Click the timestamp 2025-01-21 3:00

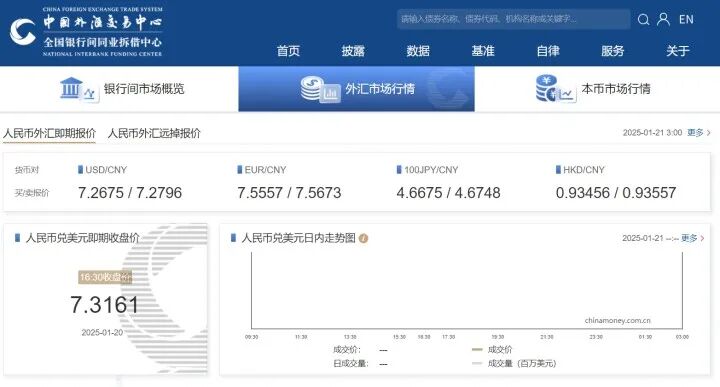652,133
